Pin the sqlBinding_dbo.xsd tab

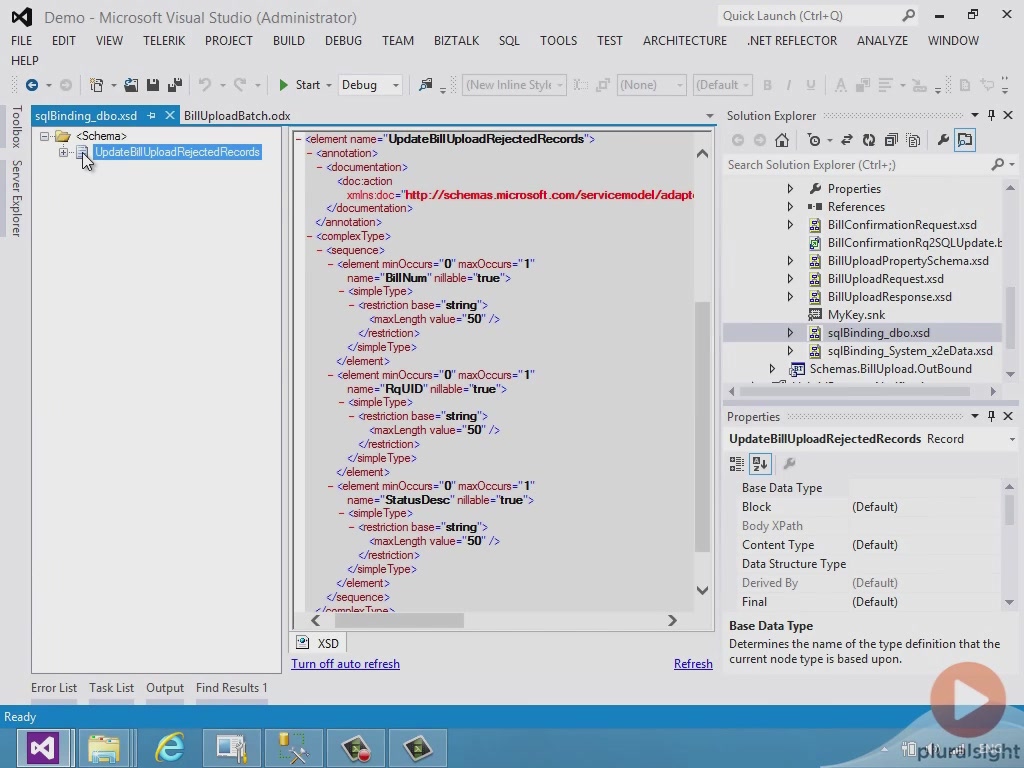152,116
